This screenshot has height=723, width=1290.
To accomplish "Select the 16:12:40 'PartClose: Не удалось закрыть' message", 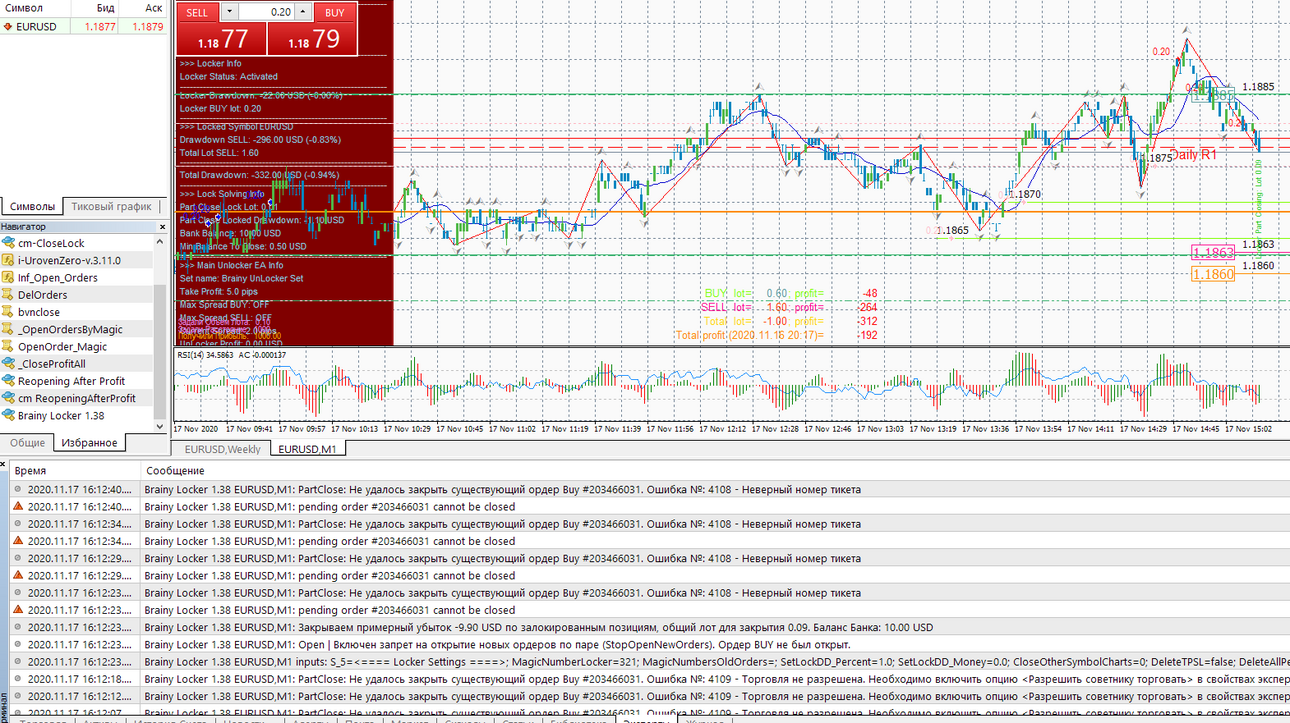I will click(502, 490).
